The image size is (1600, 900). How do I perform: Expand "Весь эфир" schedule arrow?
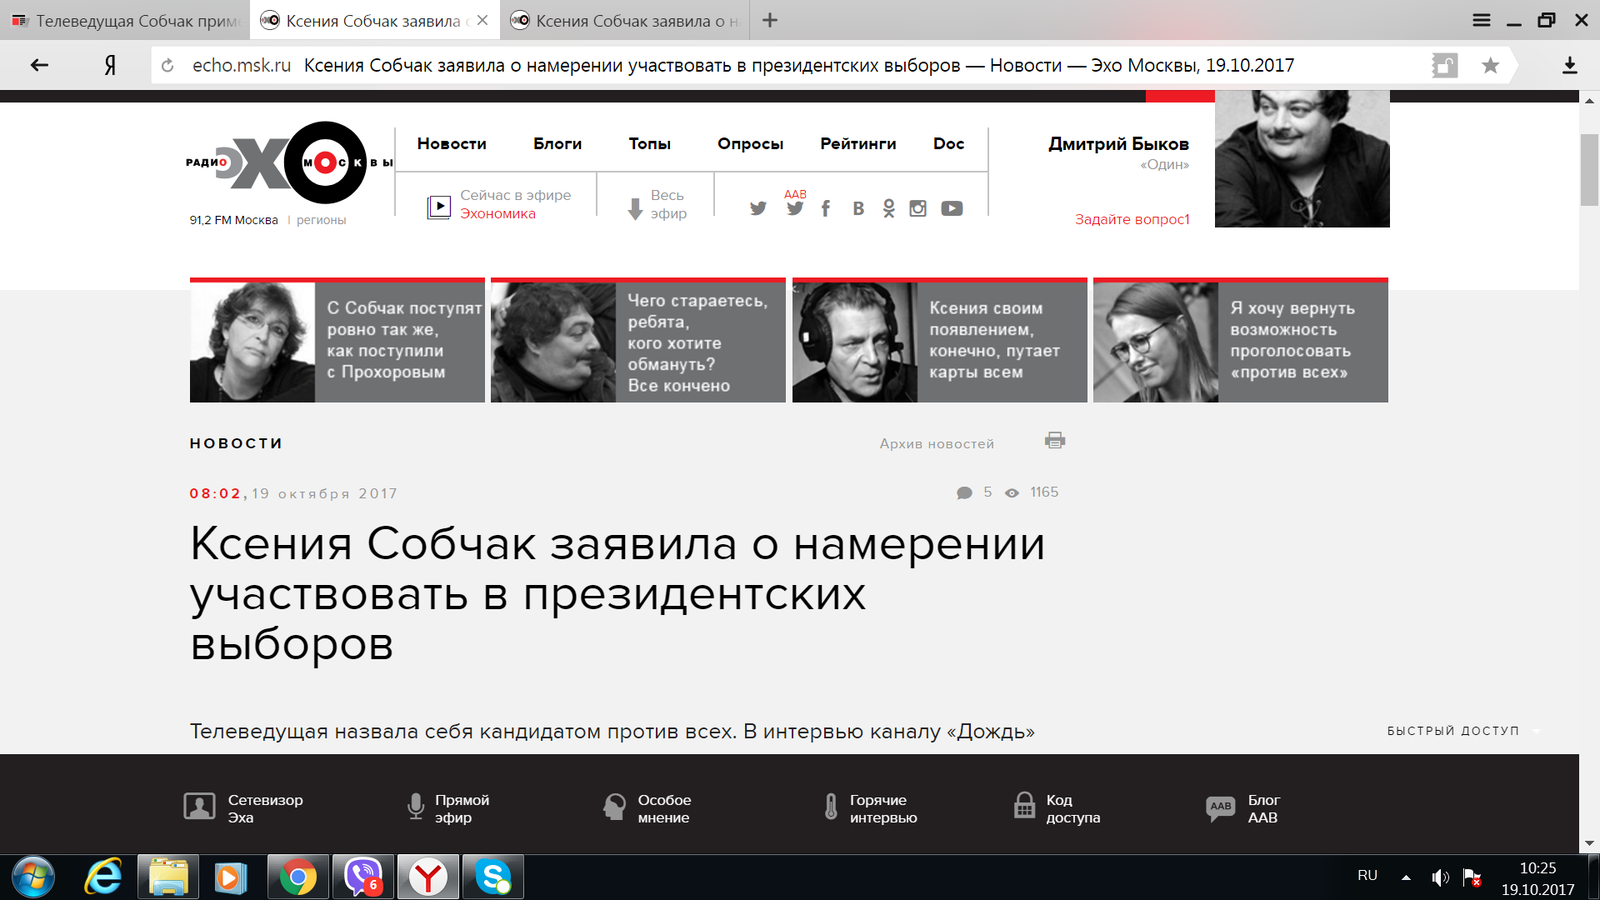[x=635, y=208]
